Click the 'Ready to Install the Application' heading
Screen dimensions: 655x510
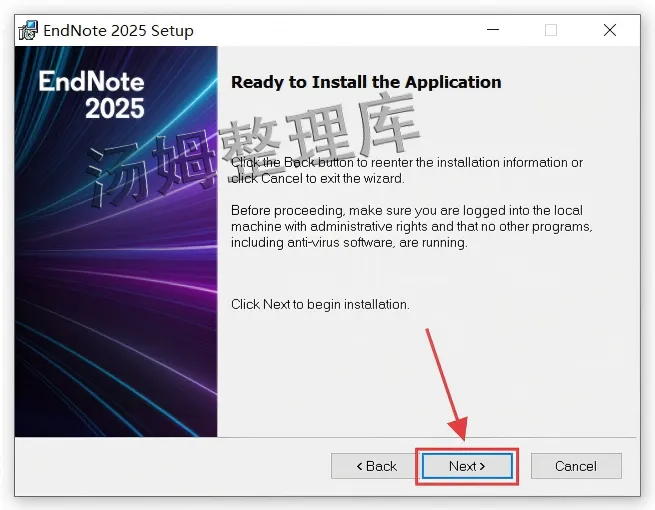pos(366,82)
